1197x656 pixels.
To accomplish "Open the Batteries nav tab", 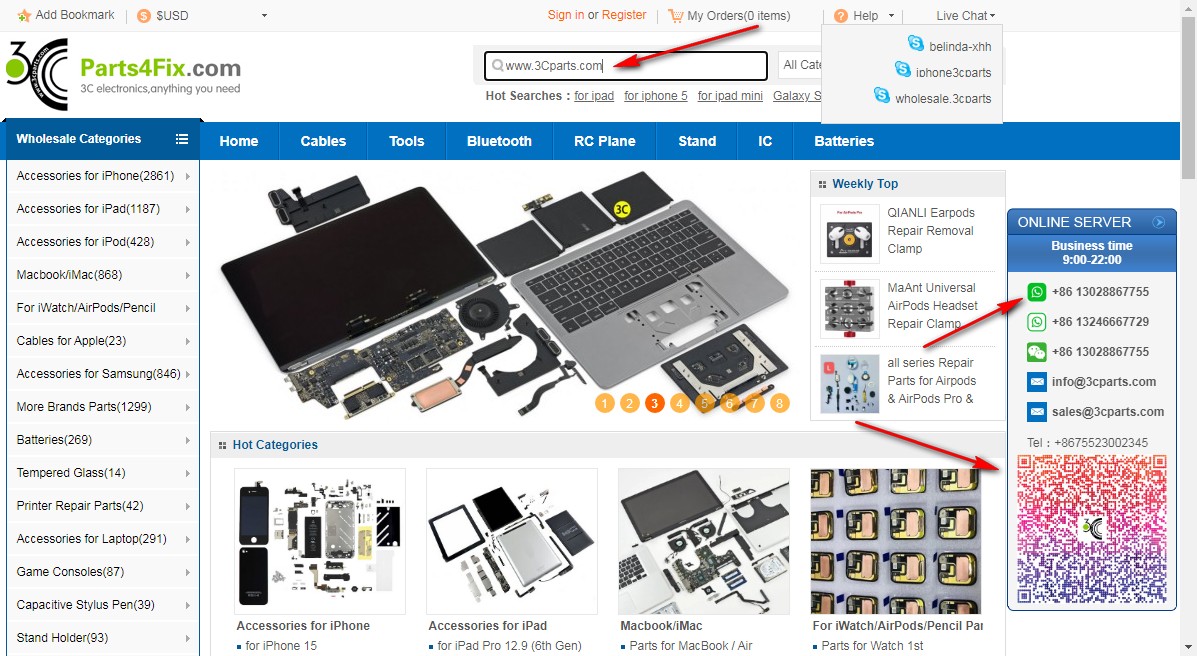I will (844, 141).
